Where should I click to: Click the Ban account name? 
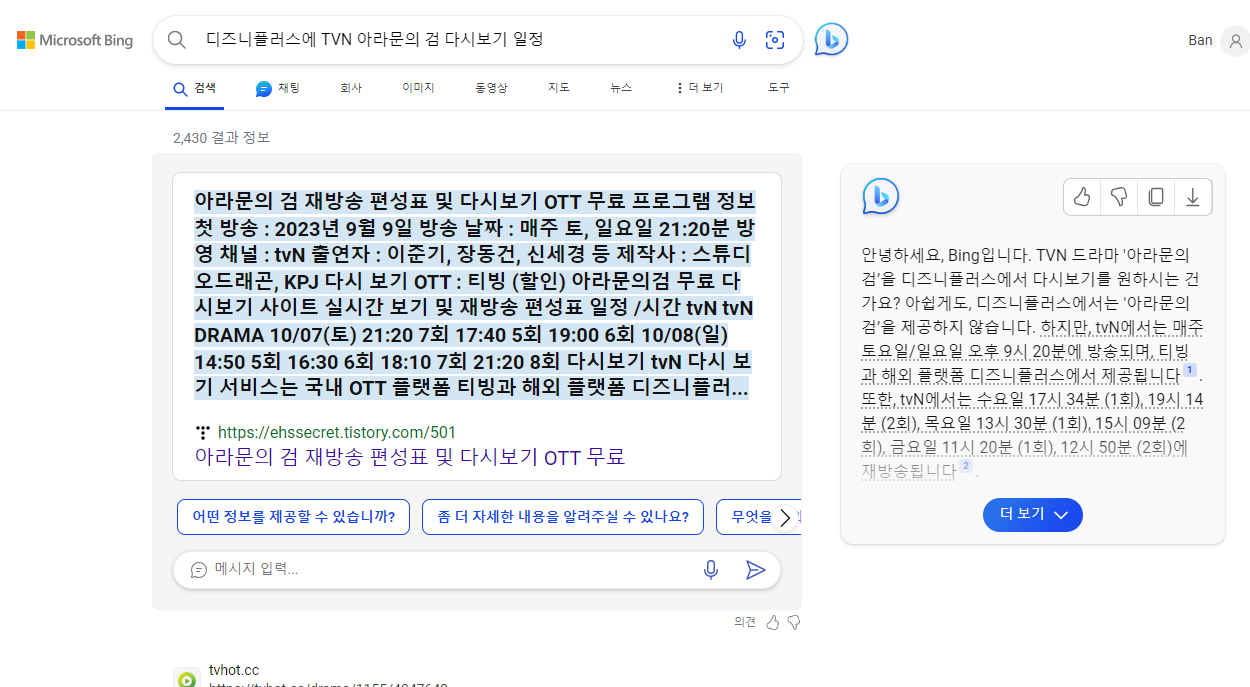tap(1200, 41)
